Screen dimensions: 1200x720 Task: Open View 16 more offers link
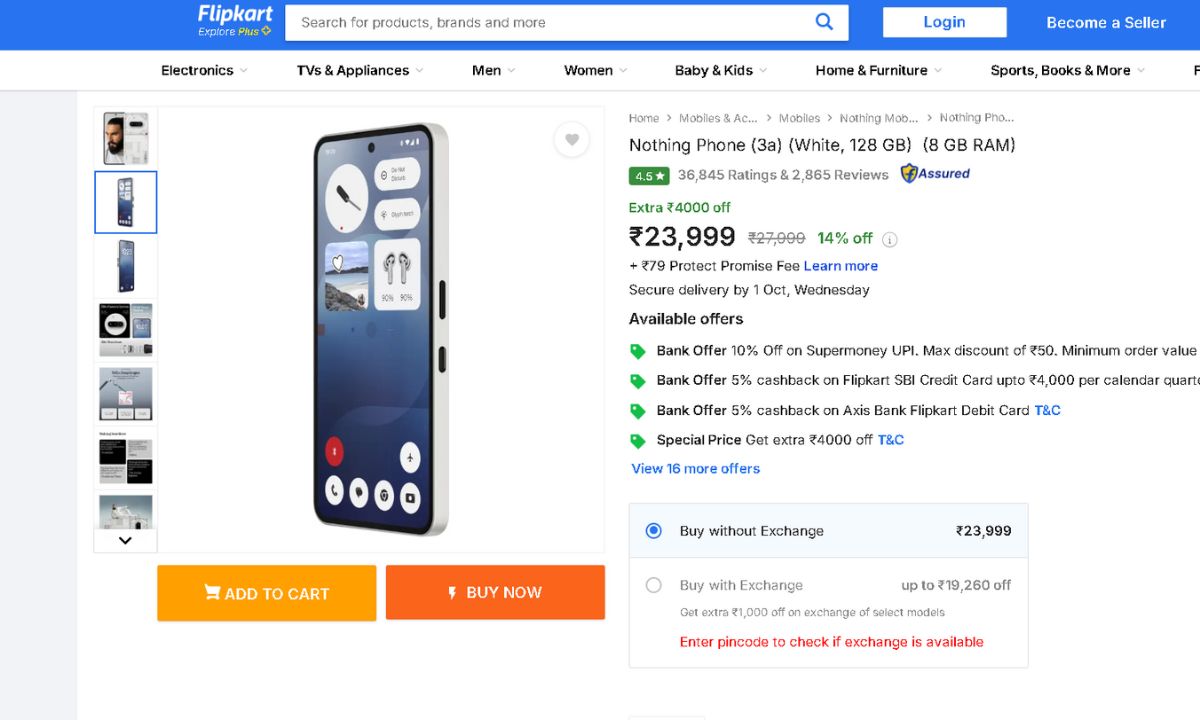(x=696, y=468)
